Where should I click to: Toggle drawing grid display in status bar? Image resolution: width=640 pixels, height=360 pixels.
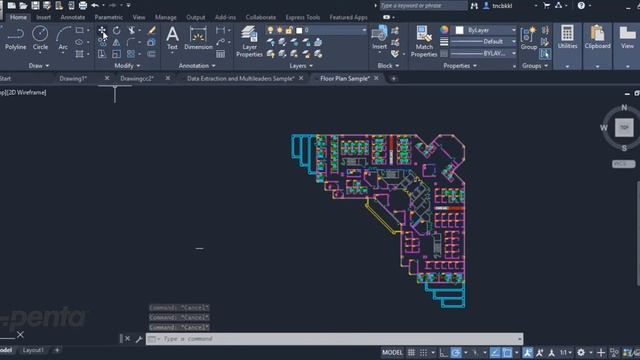(x=411, y=353)
